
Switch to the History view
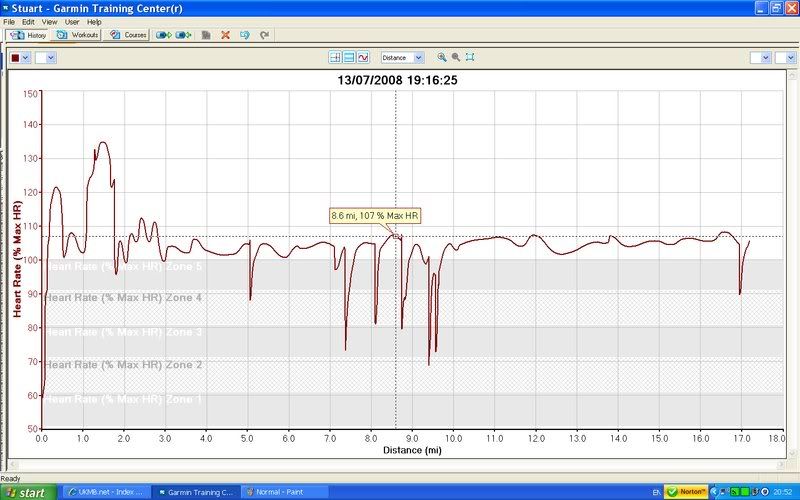click(x=28, y=35)
